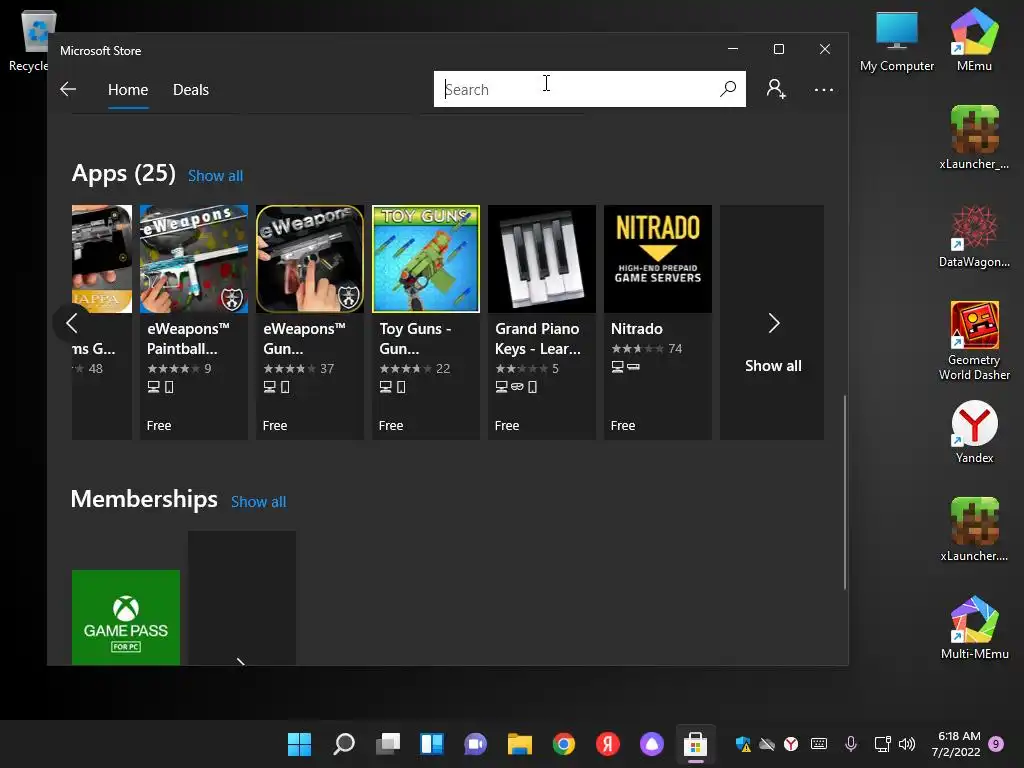This screenshot has height=768, width=1024.
Task: Click the cloud sync tray icon
Action: (767, 744)
